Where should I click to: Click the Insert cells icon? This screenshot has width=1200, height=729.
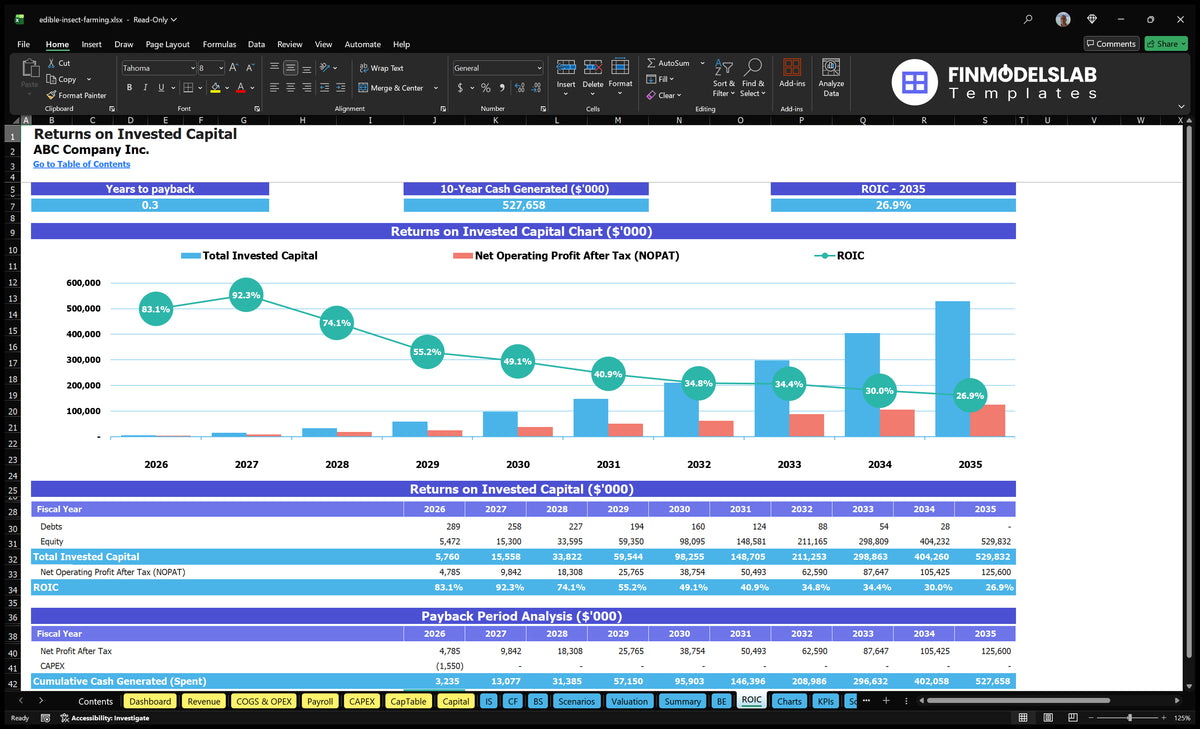point(566,67)
